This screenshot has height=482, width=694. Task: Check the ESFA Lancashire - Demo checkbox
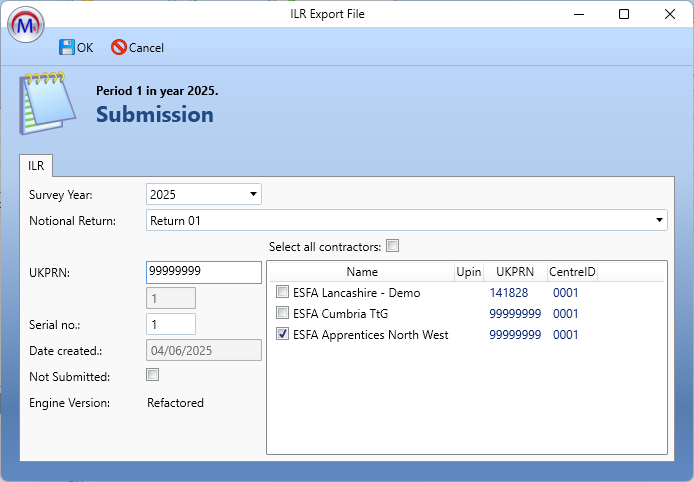coord(282,293)
